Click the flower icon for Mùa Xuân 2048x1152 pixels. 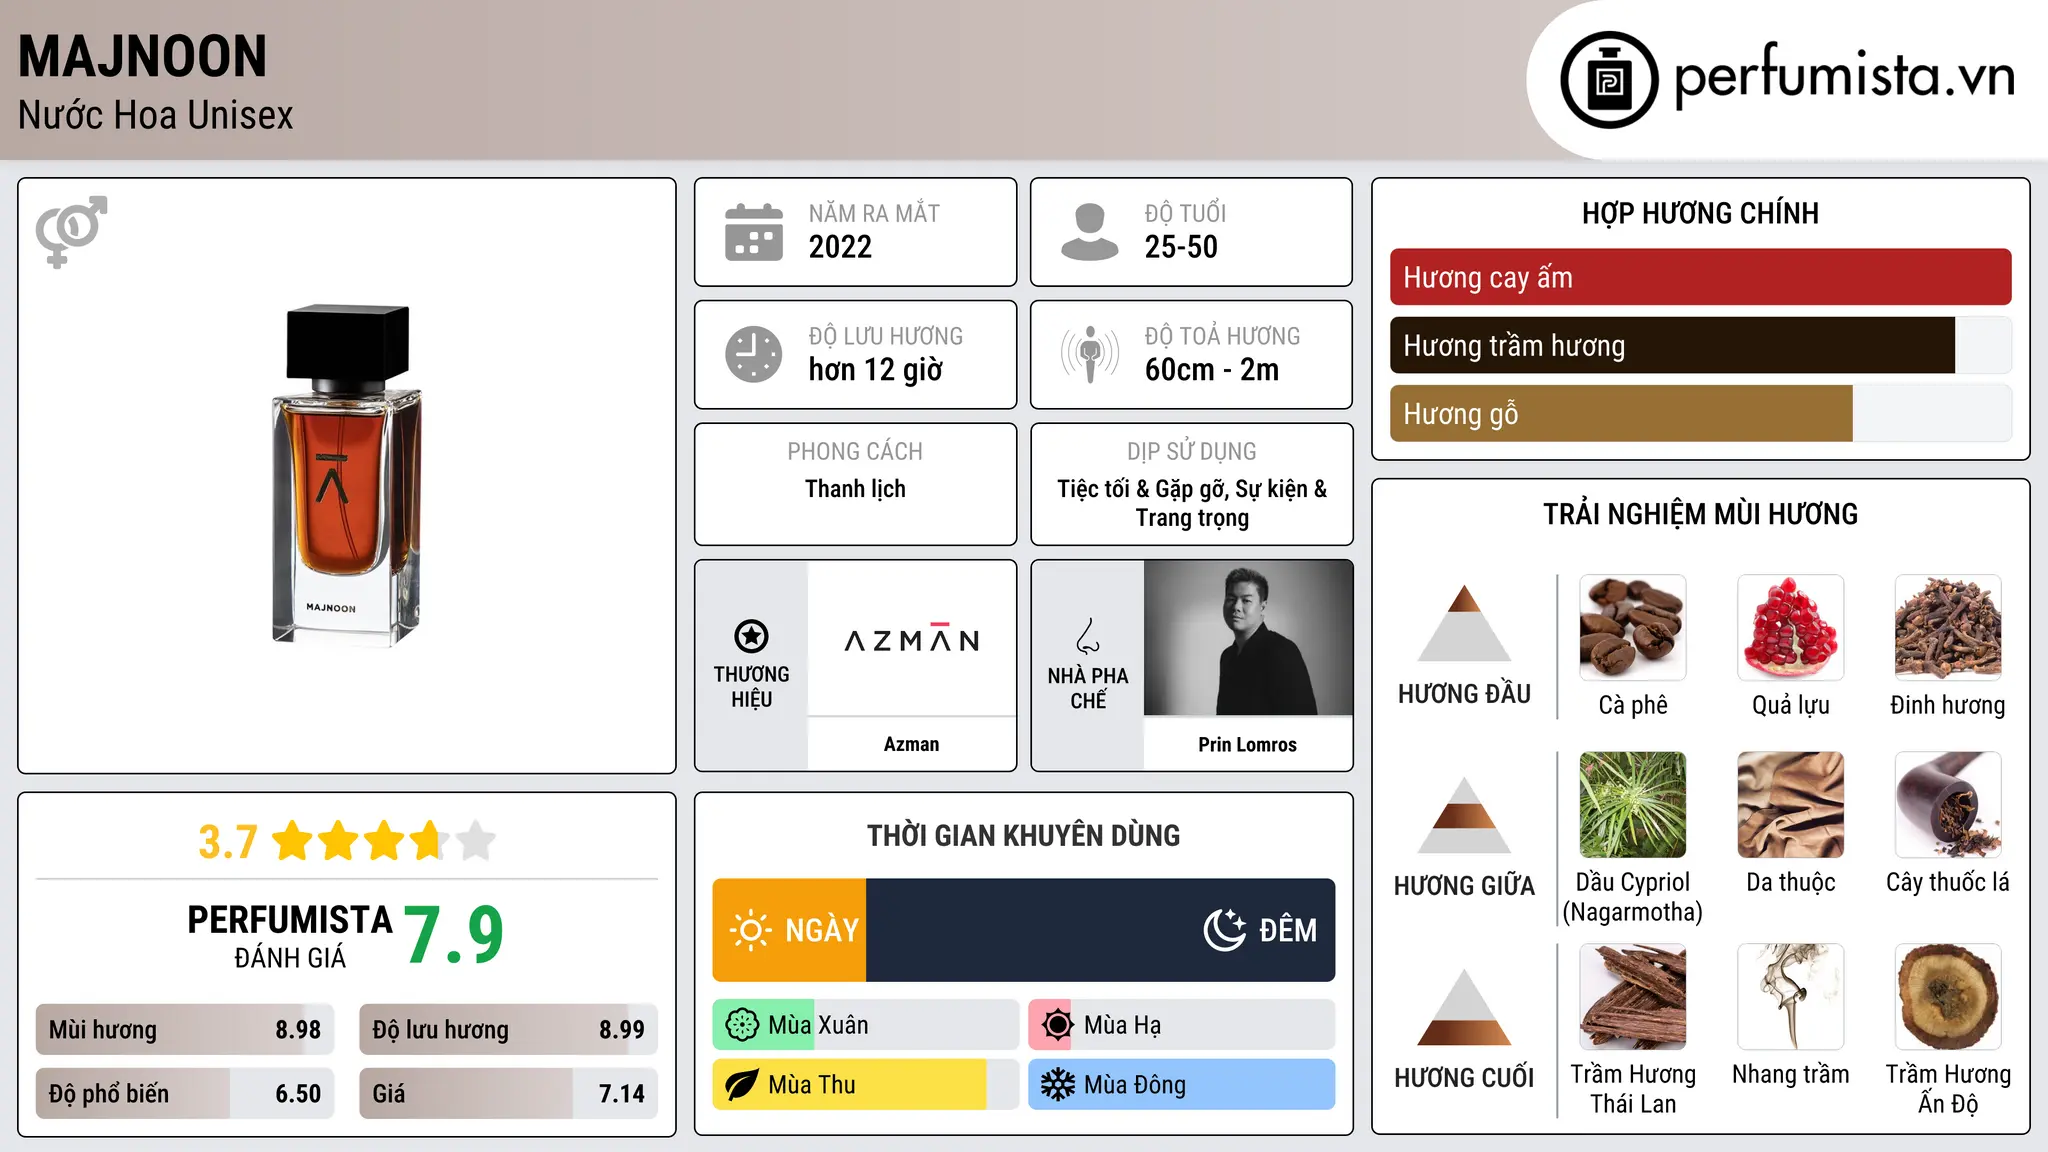(x=742, y=1025)
